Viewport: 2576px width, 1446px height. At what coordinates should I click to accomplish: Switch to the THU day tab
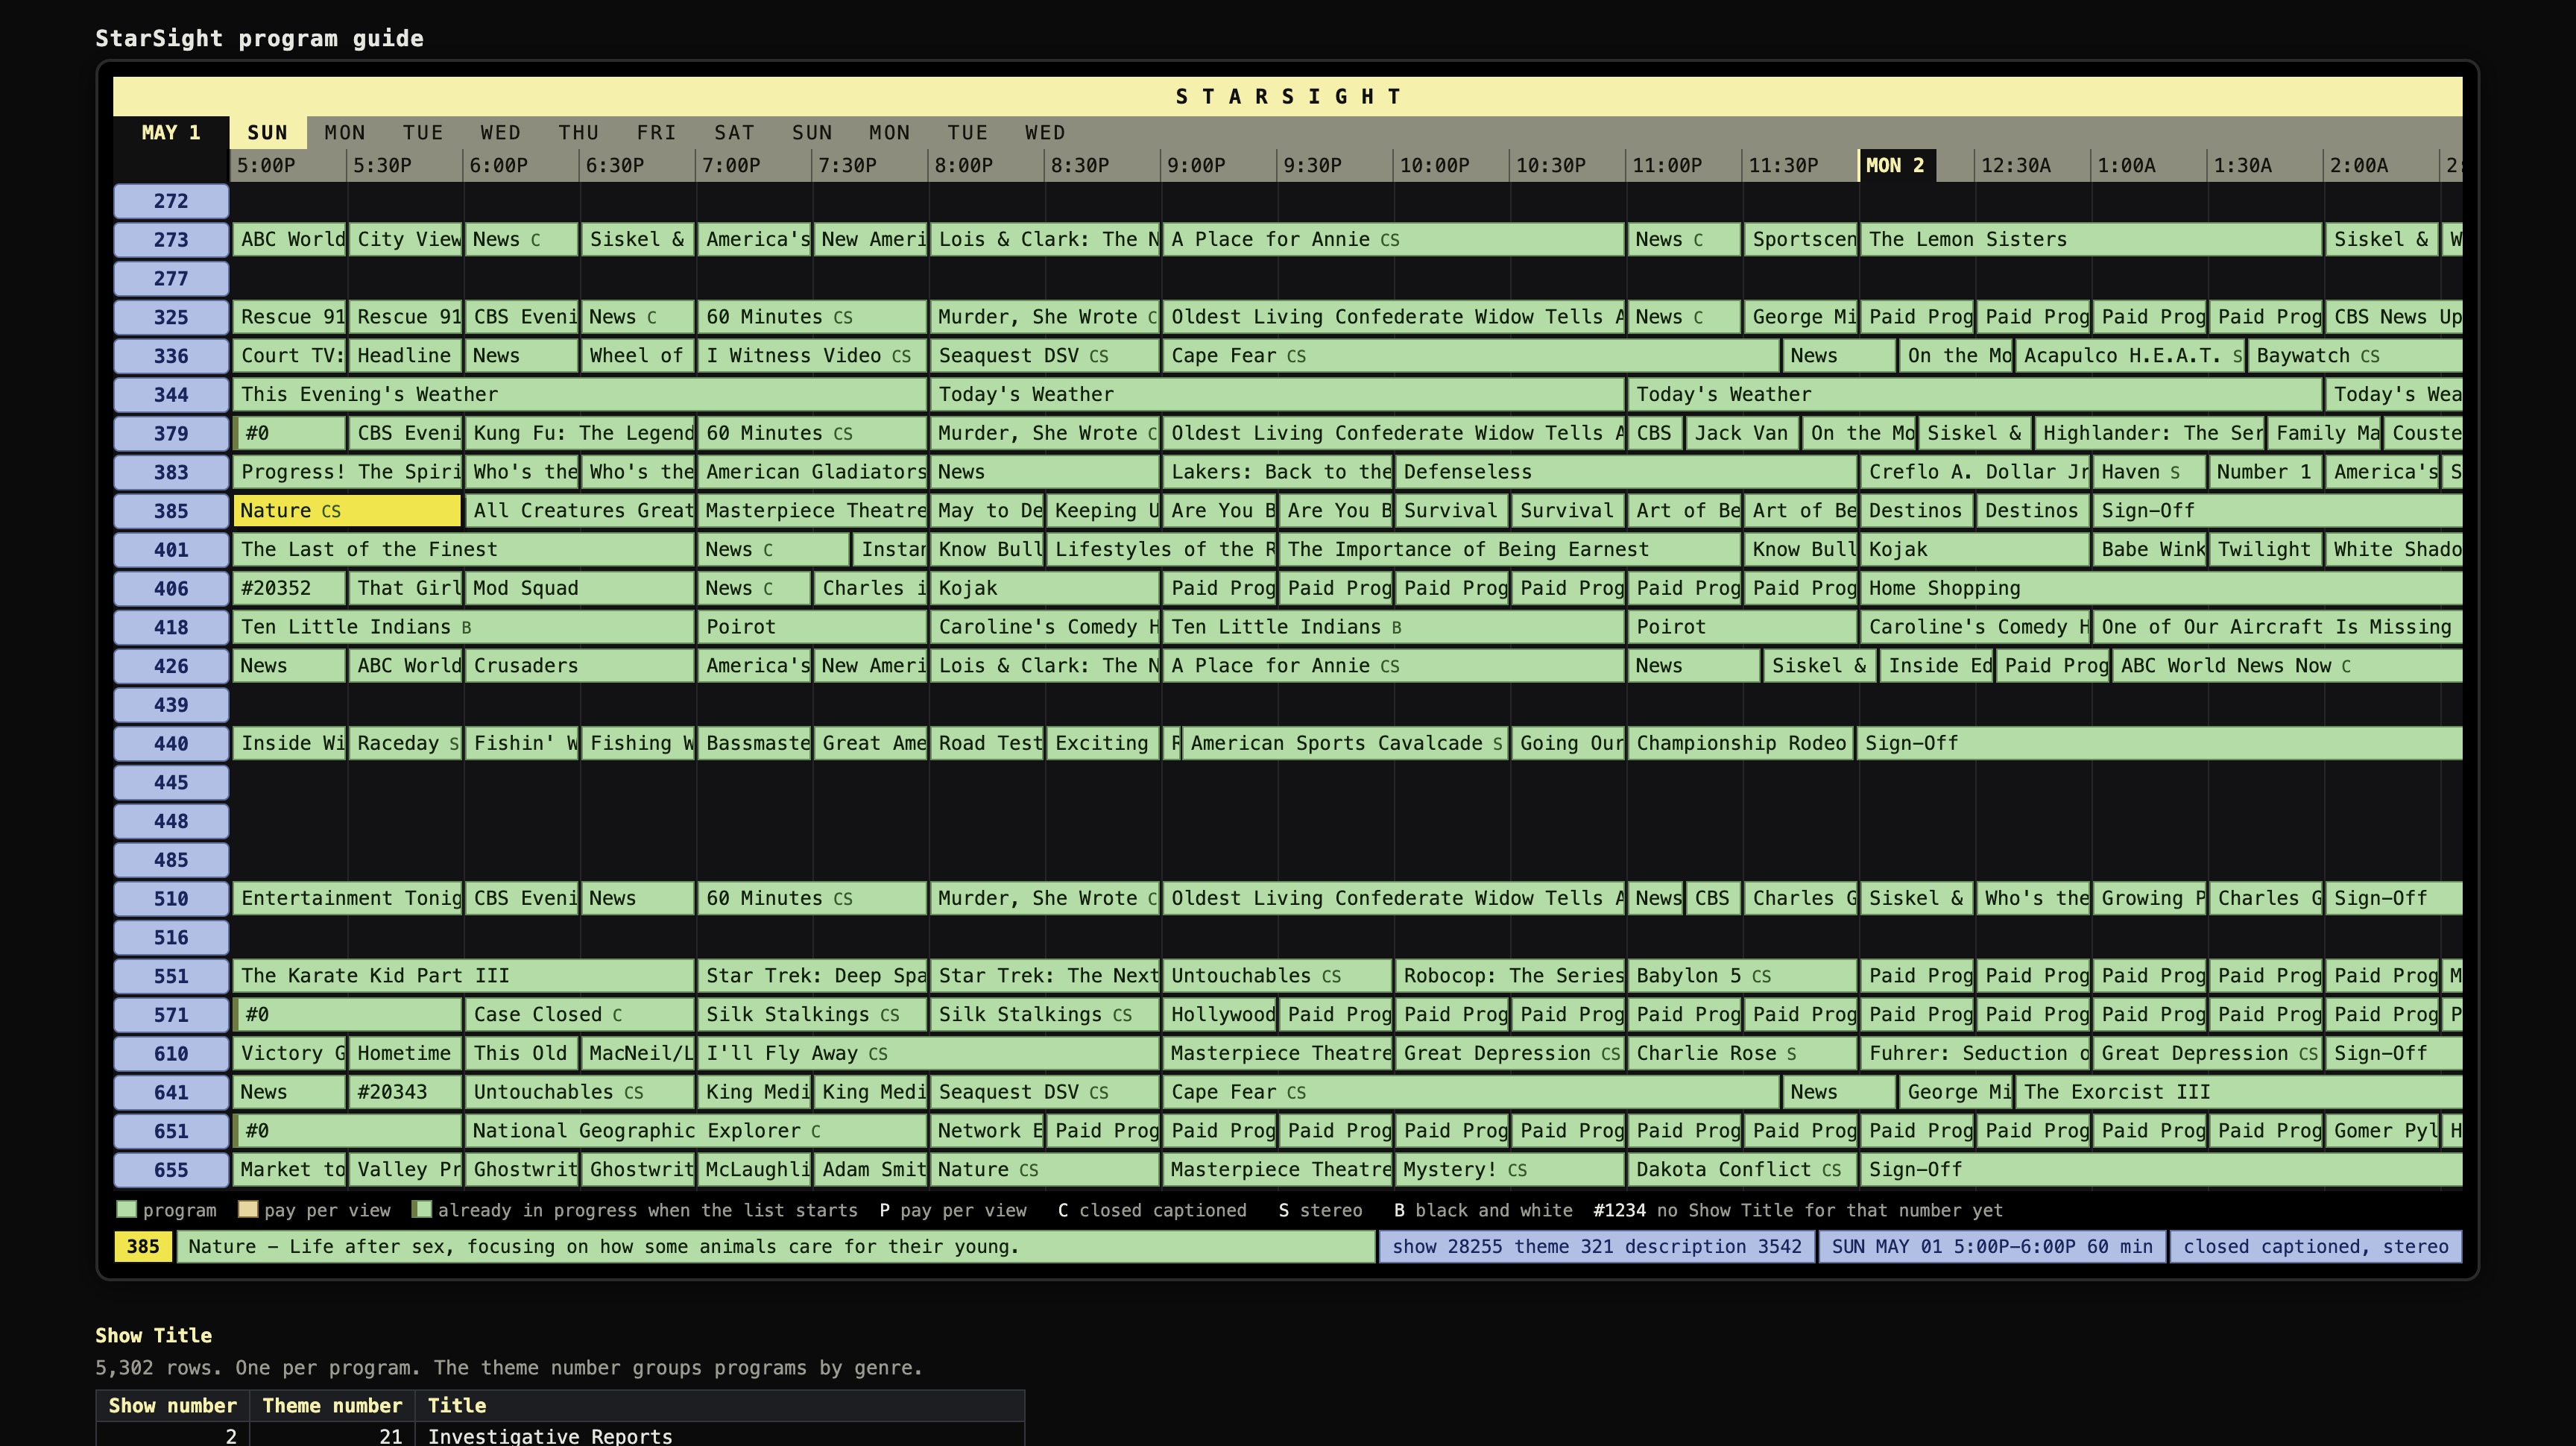[578, 132]
